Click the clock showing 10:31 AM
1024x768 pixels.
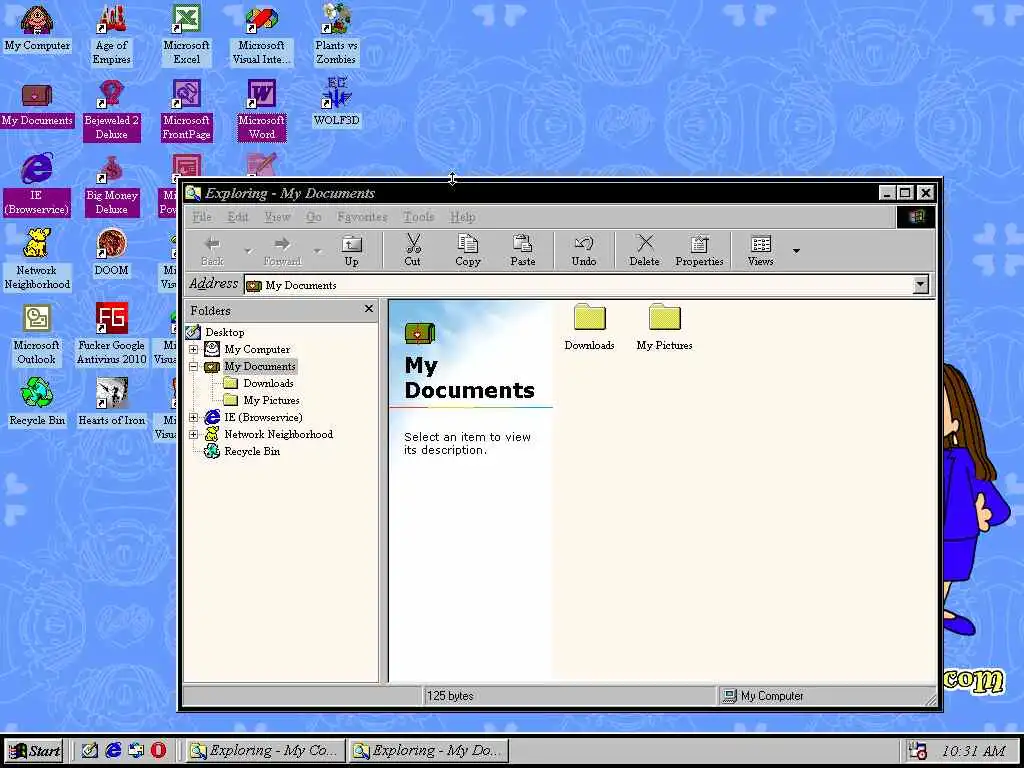point(973,752)
